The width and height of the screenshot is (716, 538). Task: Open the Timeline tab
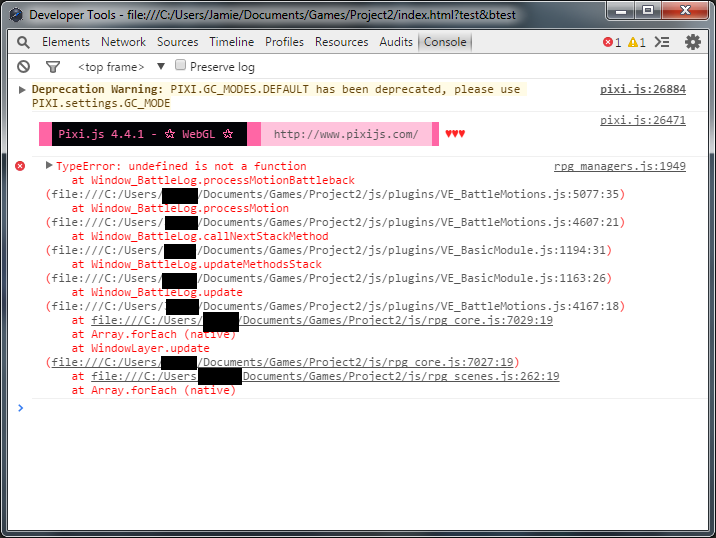[232, 42]
